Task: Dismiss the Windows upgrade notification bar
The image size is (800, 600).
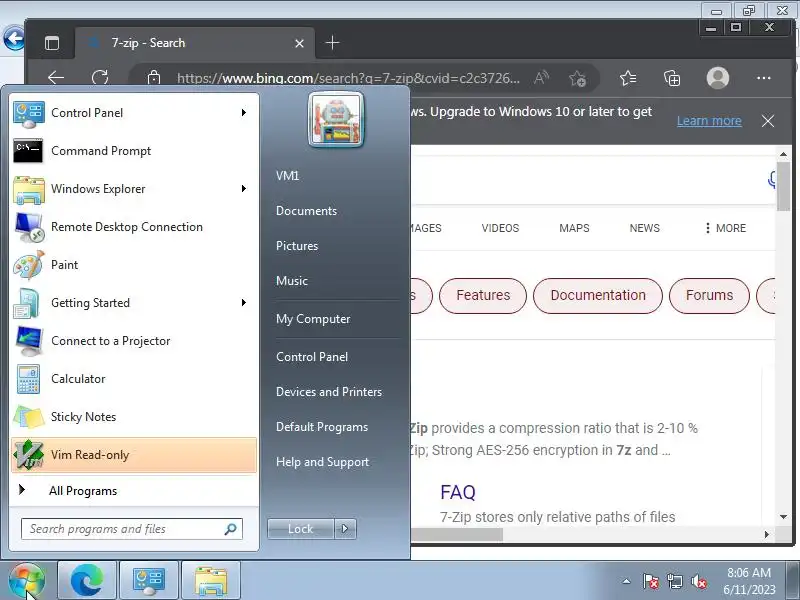Action: coord(768,121)
